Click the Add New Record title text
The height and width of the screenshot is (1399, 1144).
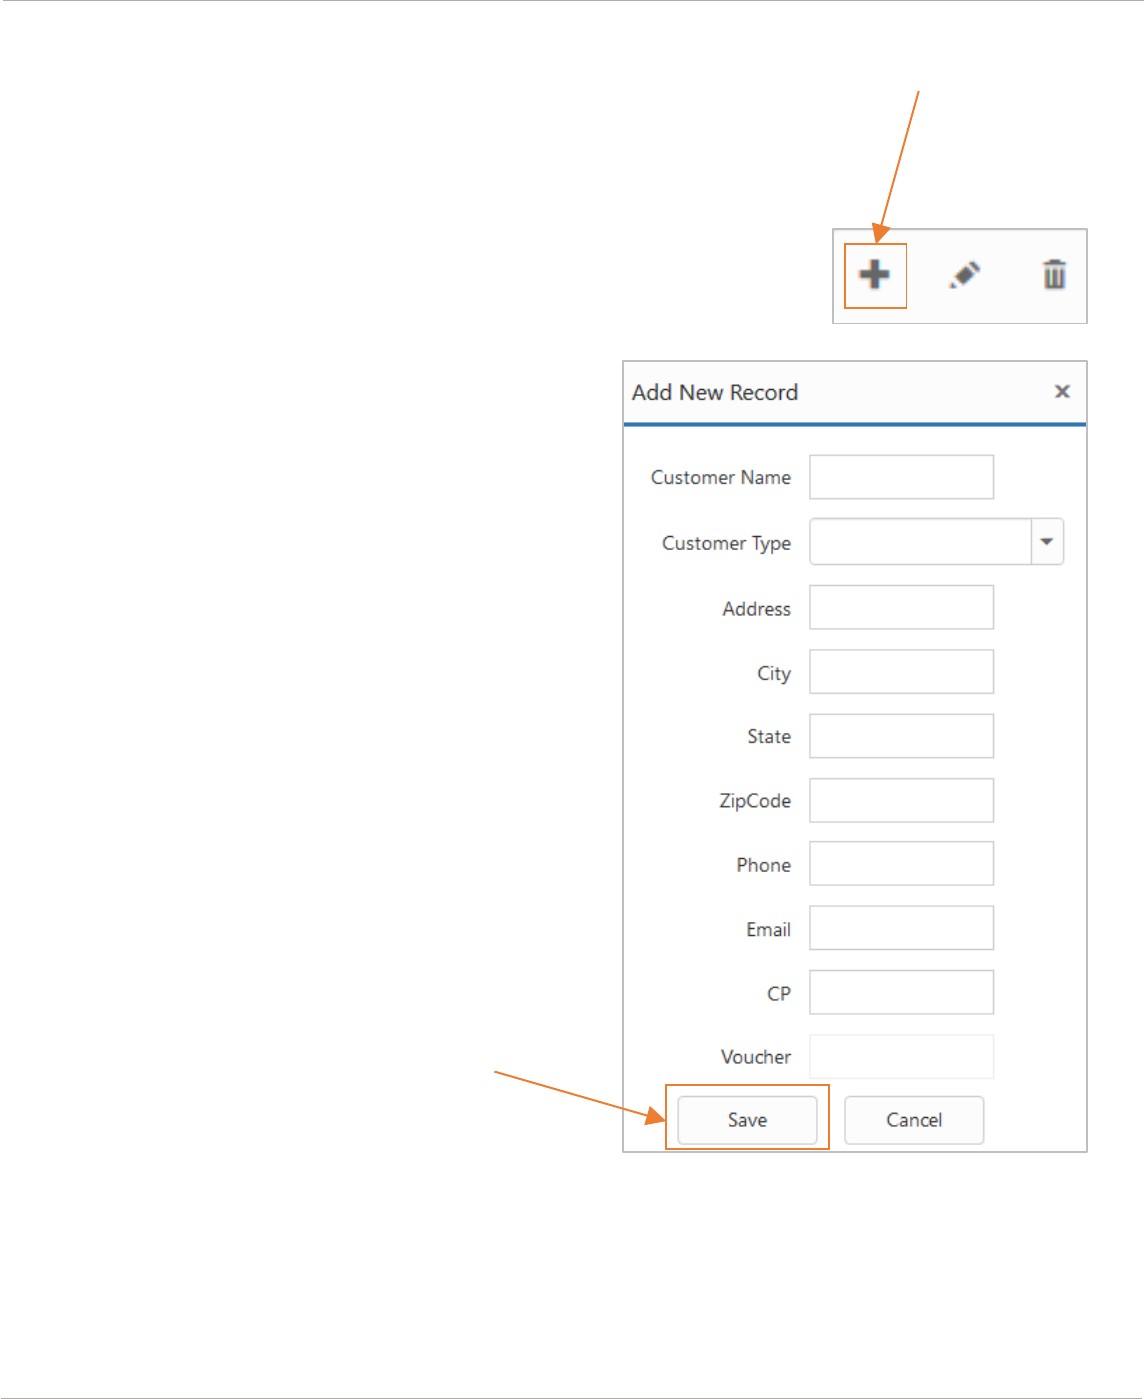[x=715, y=392]
